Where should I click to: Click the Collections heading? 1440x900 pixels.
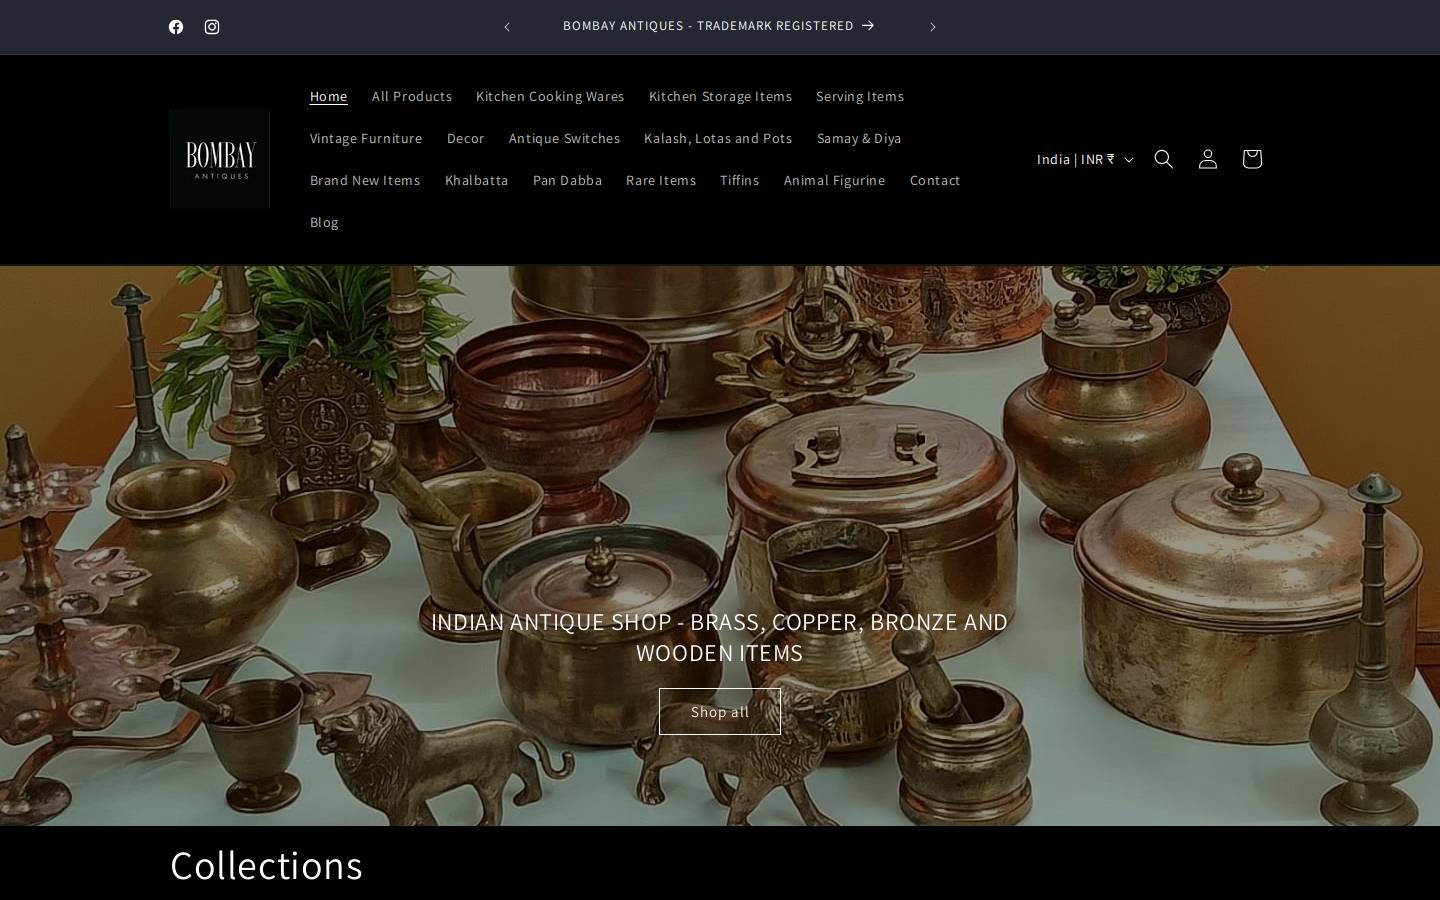pos(266,865)
